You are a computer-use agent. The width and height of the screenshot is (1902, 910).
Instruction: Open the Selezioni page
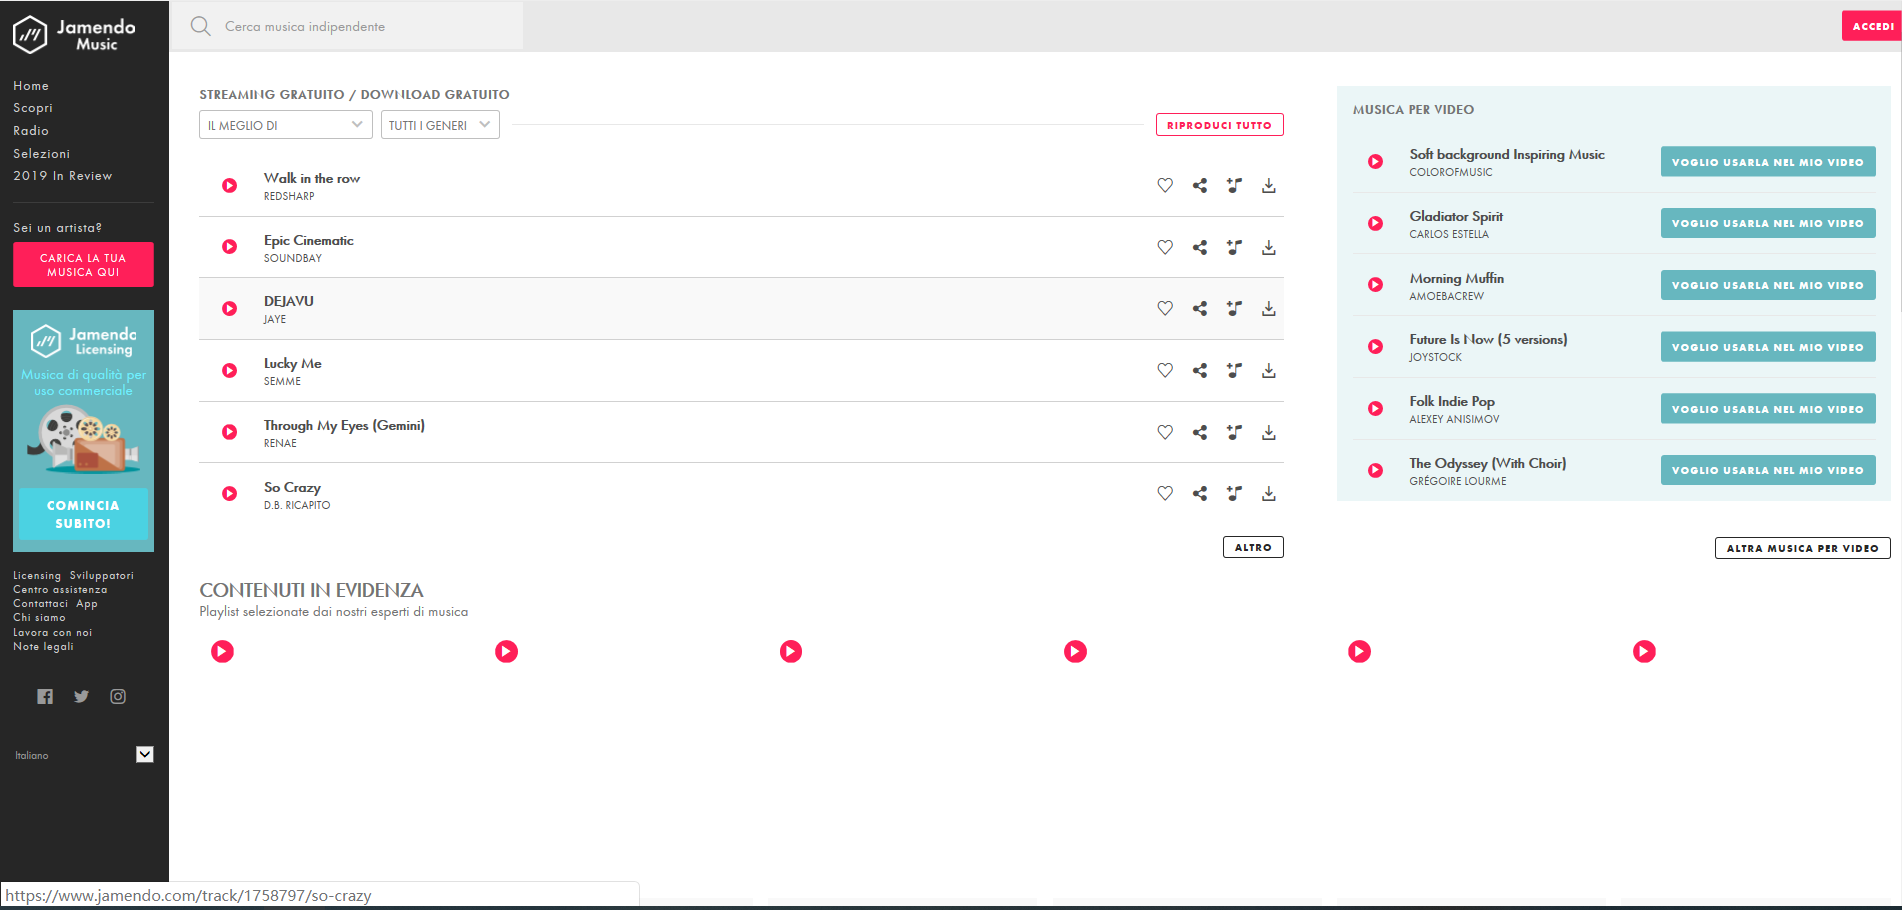click(42, 154)
